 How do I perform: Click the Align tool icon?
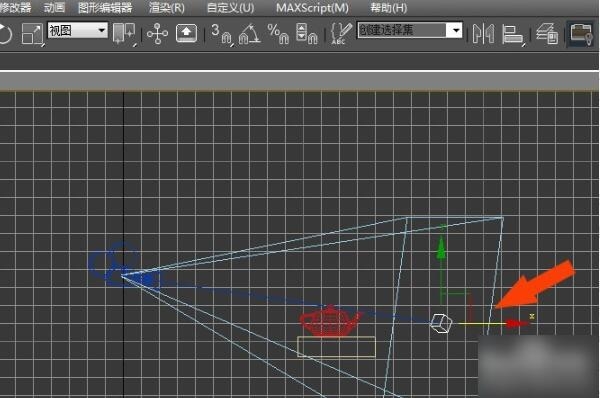point(513,34)
